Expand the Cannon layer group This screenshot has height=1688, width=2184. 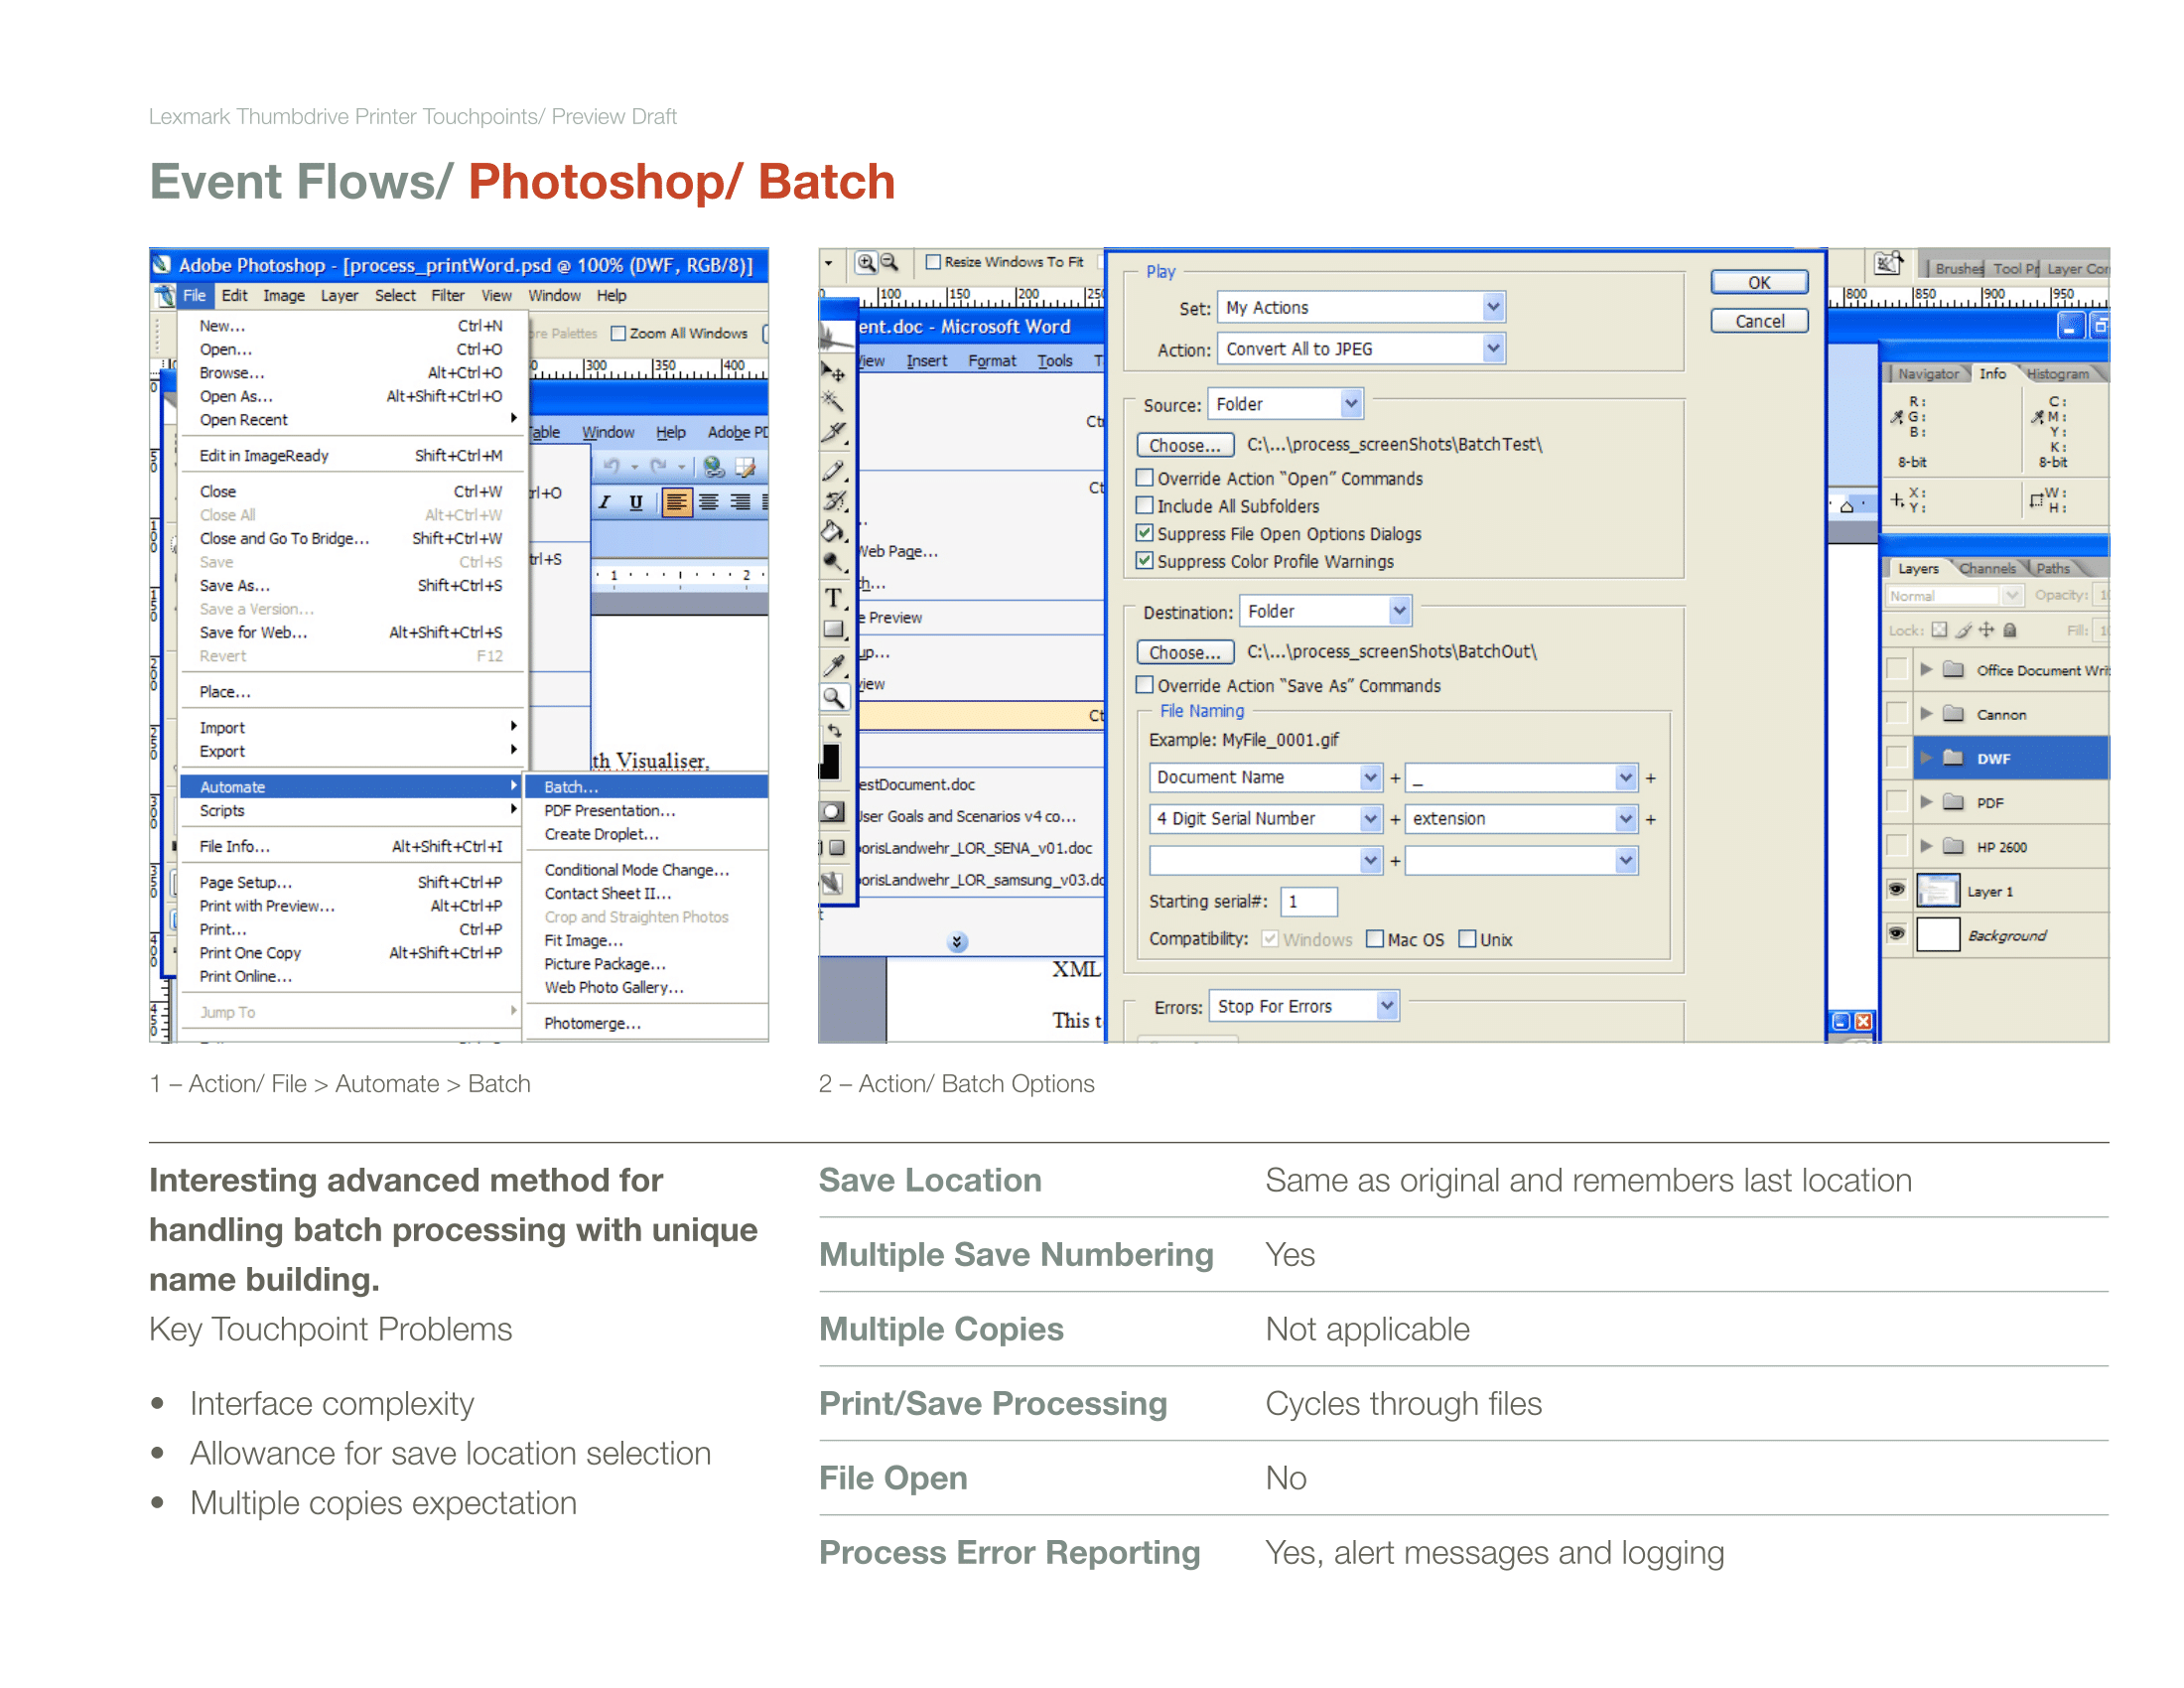click(1926, 714)
